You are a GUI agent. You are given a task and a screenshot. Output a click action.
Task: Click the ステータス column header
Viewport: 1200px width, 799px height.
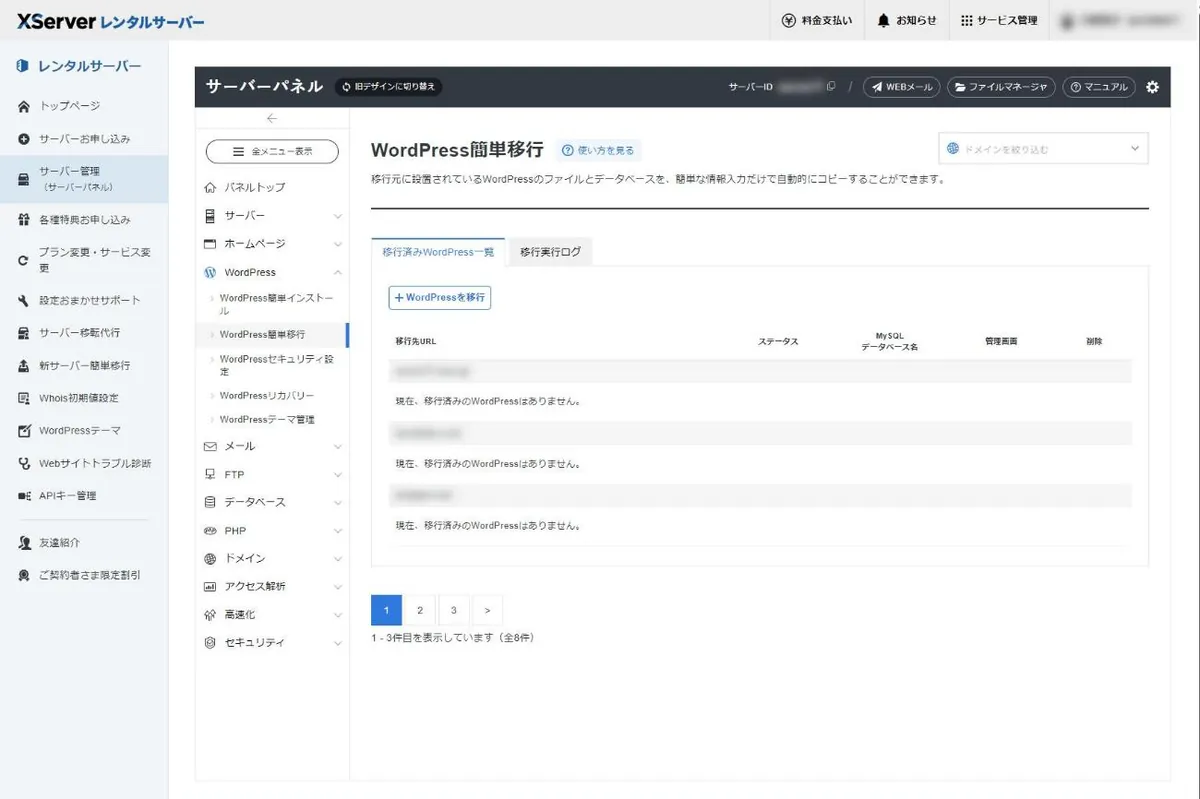click(778, 342)
